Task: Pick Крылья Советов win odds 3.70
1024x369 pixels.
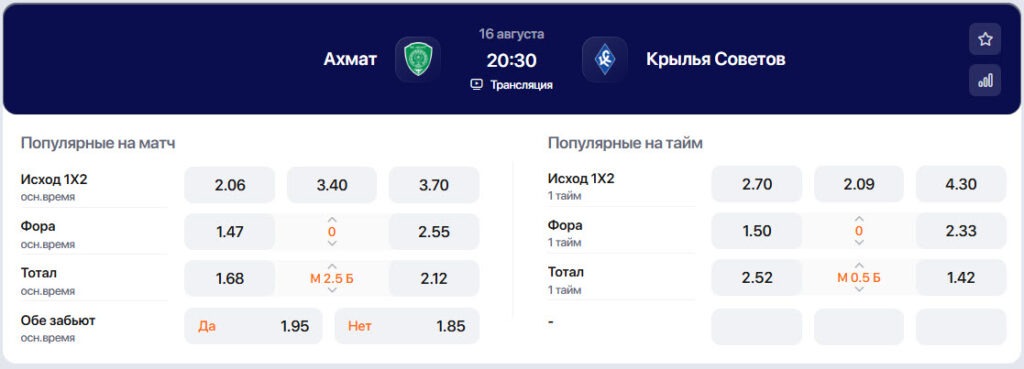Action: pos(434,185)
